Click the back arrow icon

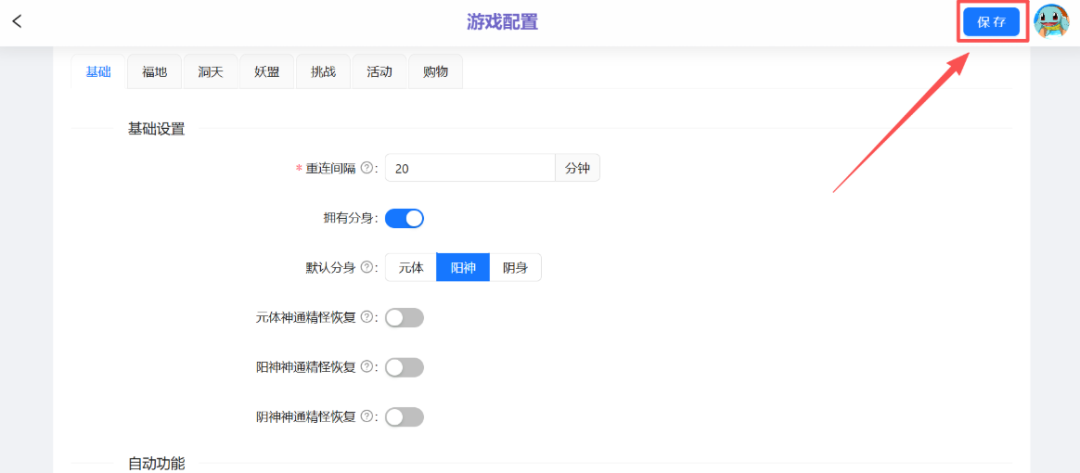17,22
